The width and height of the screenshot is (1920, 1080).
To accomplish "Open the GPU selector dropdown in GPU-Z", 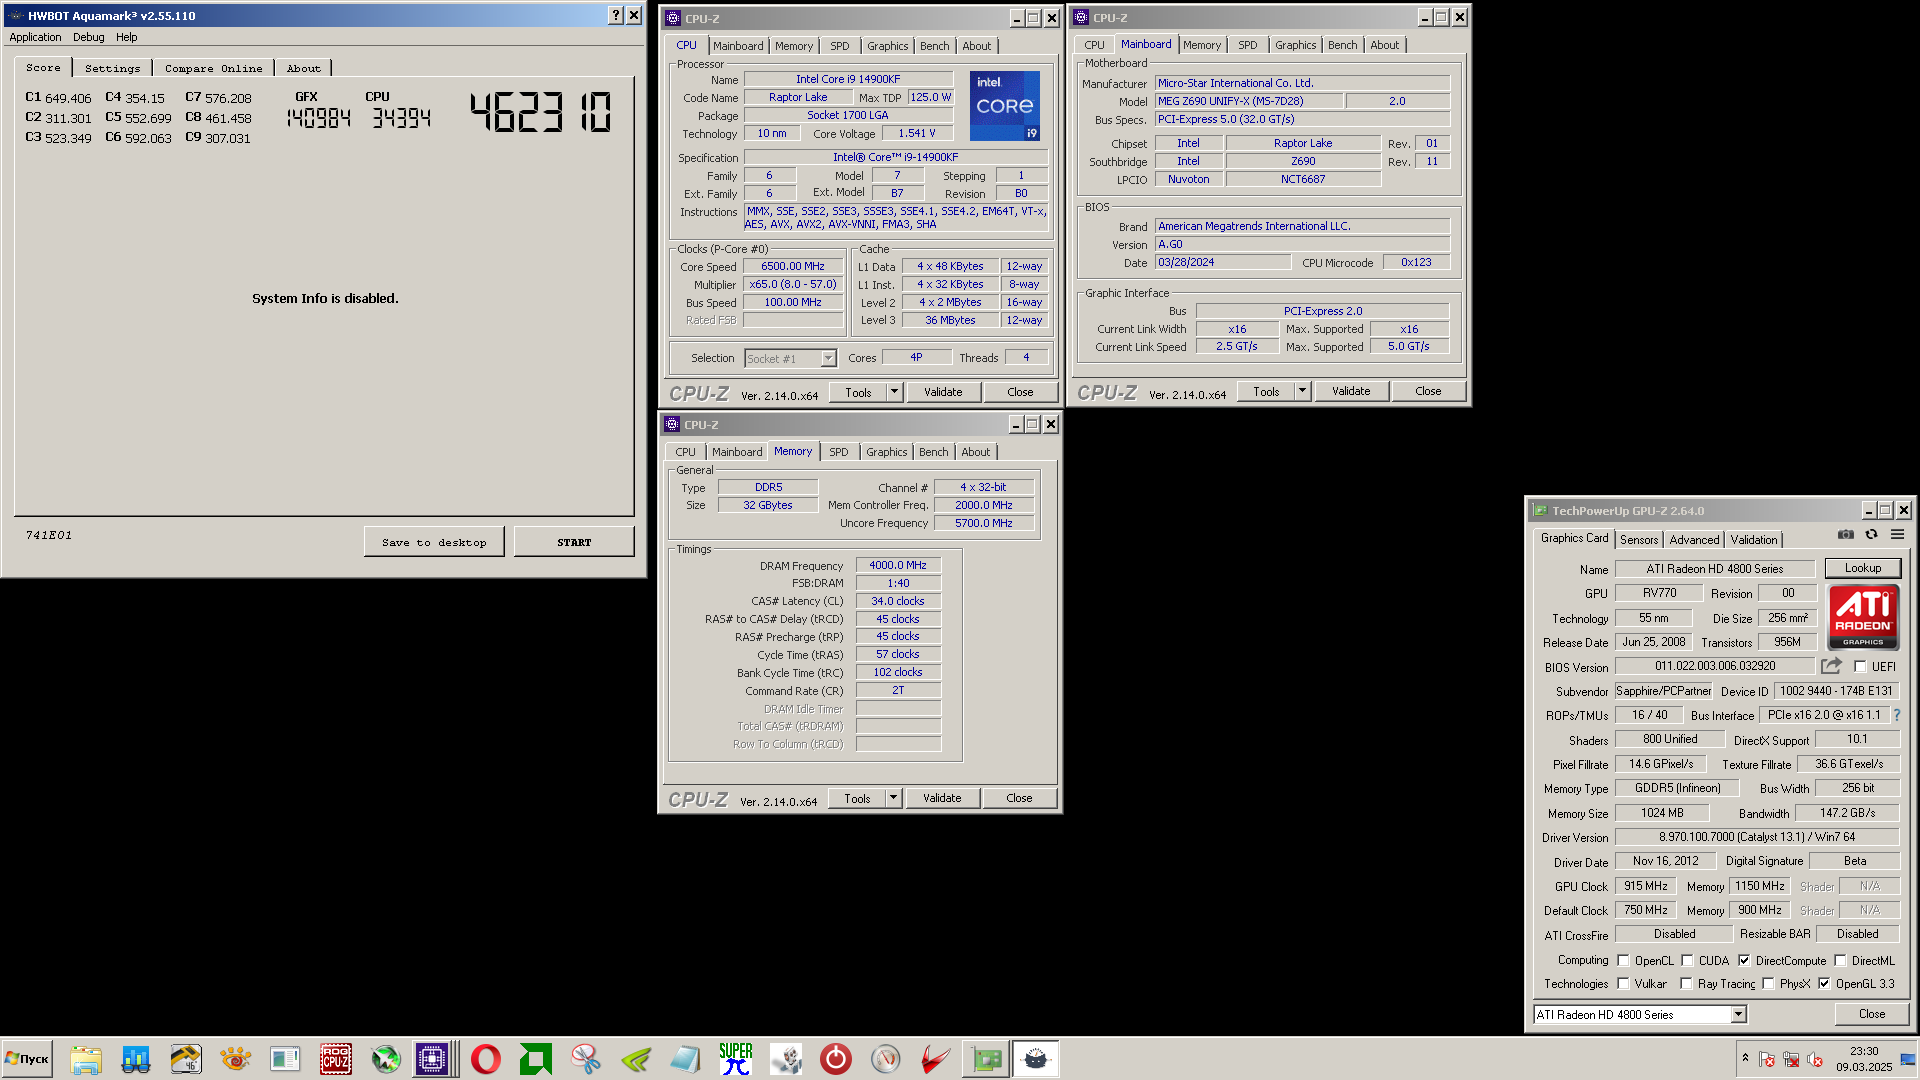I will point(1739,1015).
